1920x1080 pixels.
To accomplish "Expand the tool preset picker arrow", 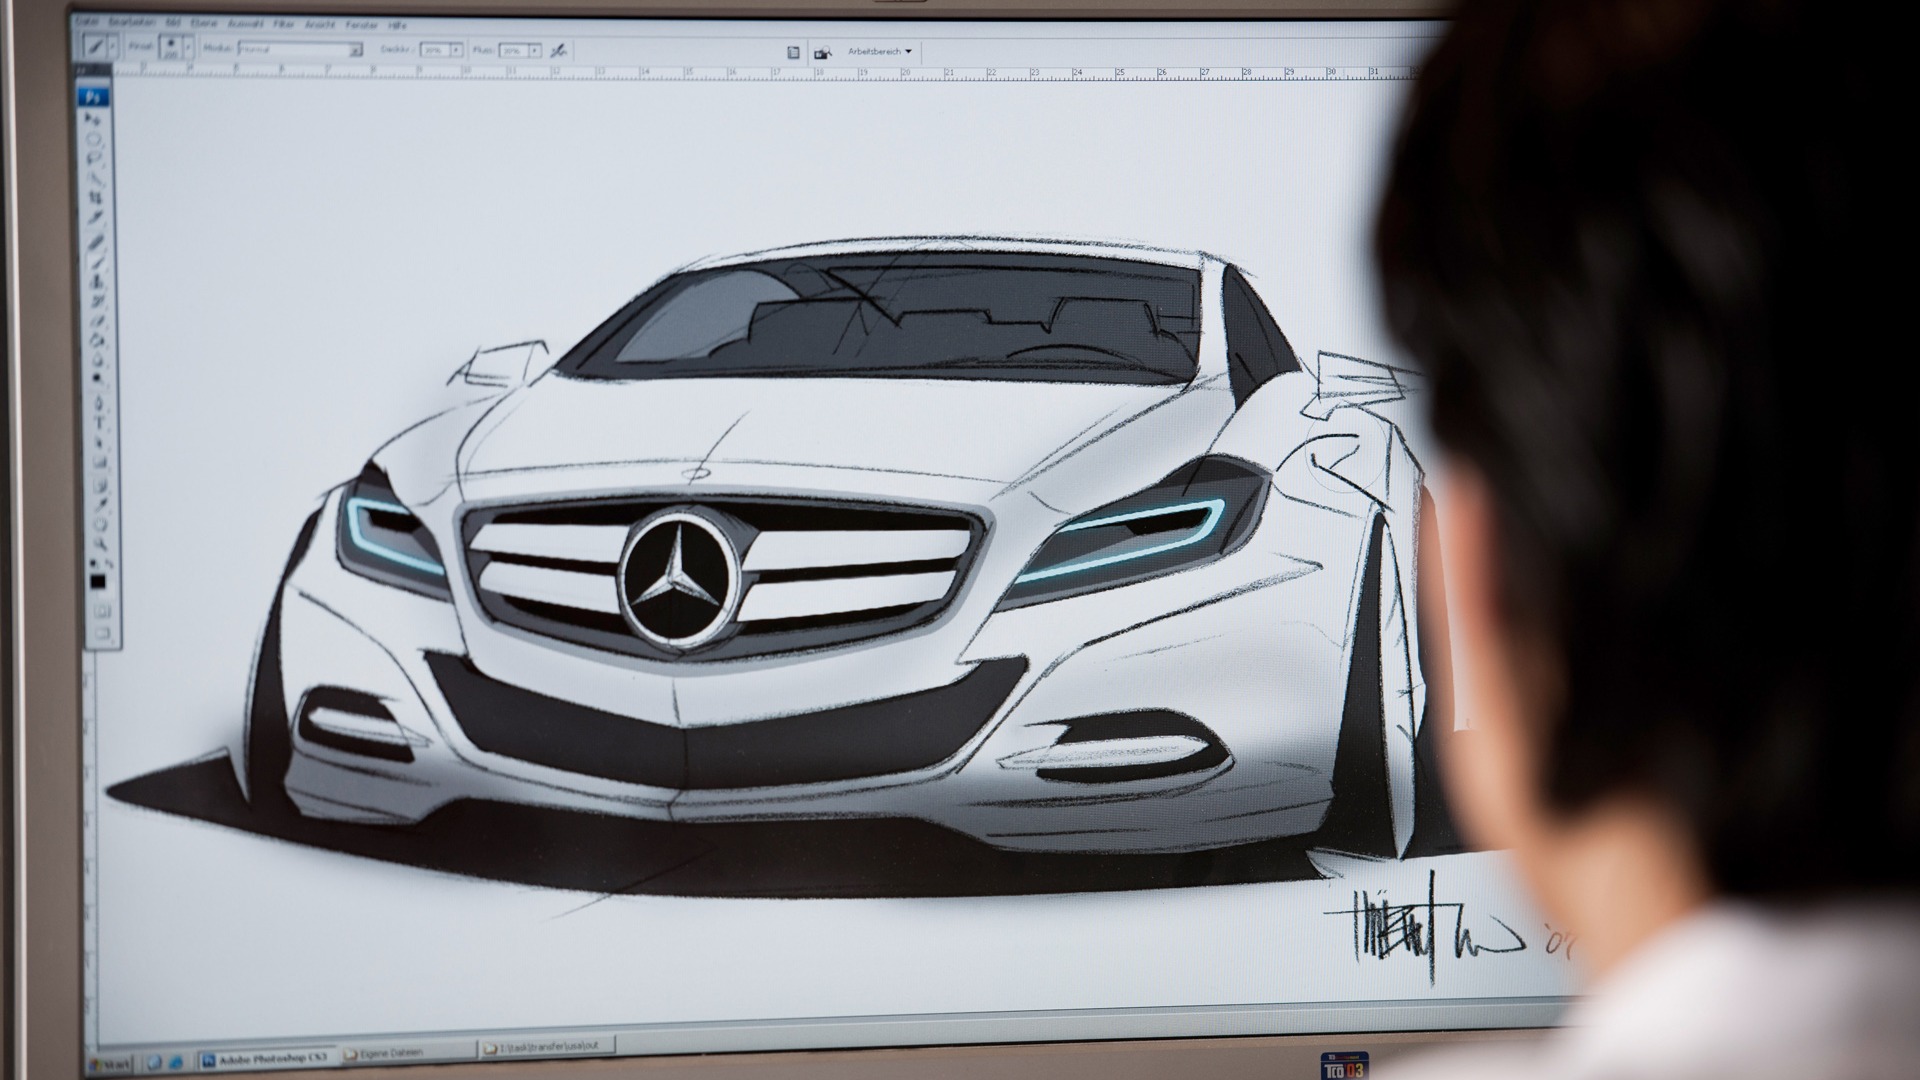I will [x=112, y=46].
